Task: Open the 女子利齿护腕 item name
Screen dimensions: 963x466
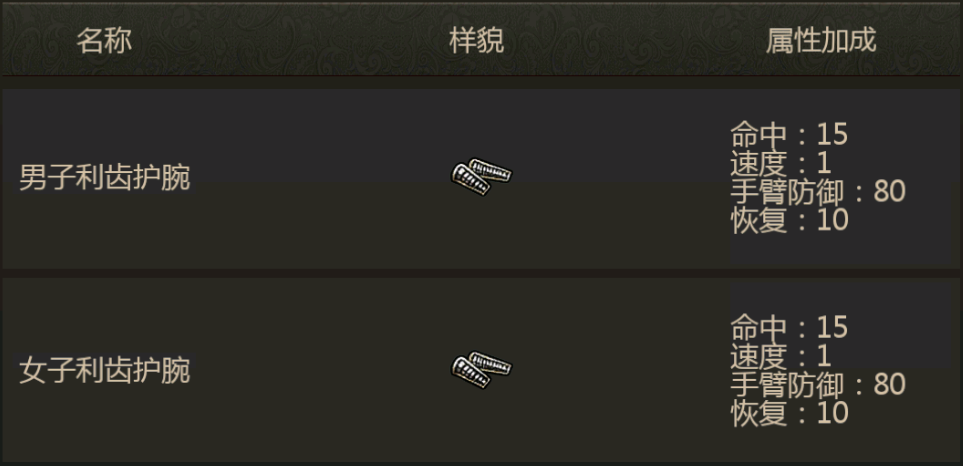Action: point(104,371)
